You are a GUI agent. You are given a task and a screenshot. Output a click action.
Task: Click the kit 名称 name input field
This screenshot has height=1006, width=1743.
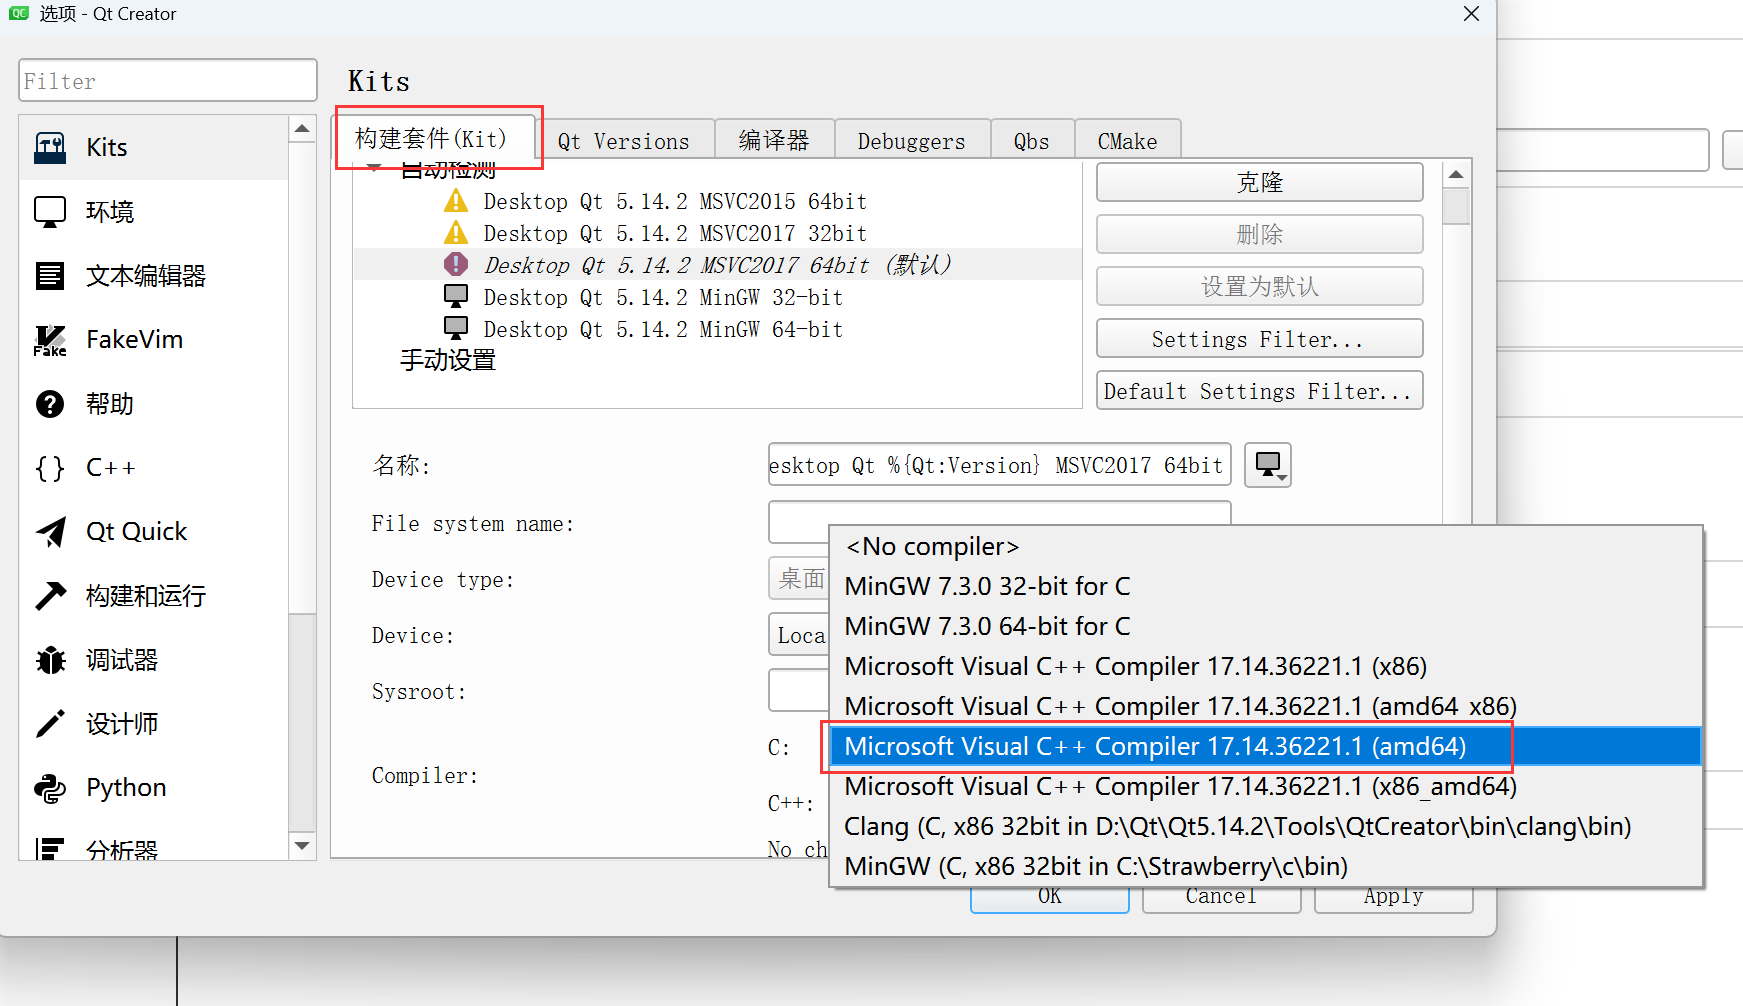1000,465
